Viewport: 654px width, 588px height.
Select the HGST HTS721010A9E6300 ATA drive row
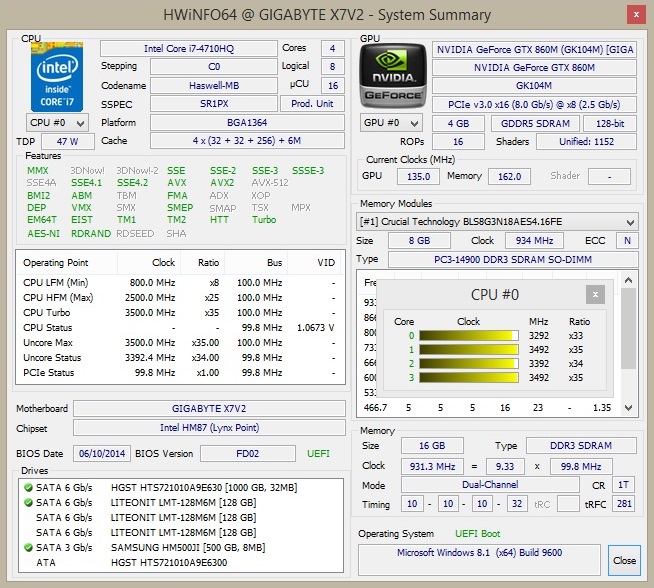[x=181, y=562]
